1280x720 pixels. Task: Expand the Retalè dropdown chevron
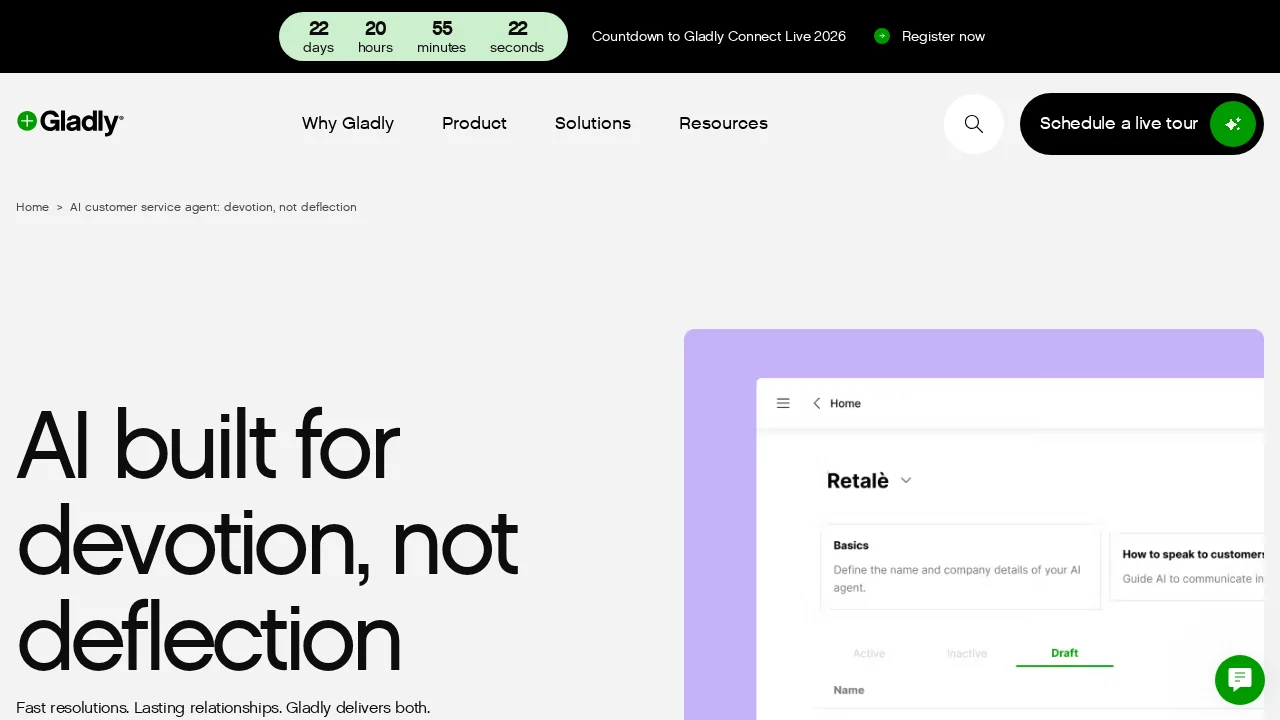pos(906,481)
